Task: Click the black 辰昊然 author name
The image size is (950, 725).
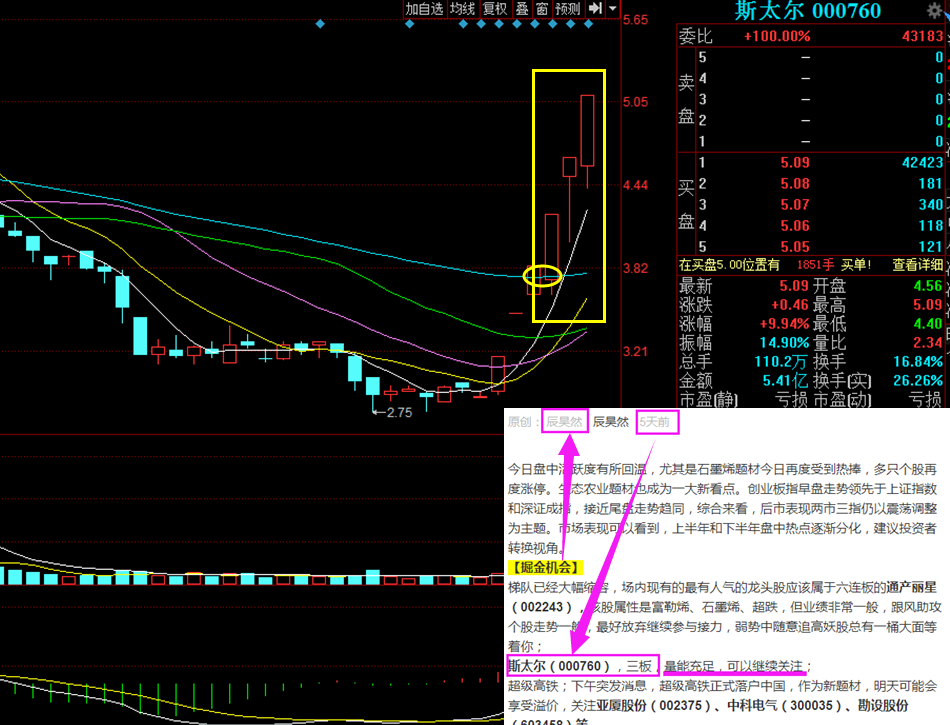Action: click(x=611, y=422)
